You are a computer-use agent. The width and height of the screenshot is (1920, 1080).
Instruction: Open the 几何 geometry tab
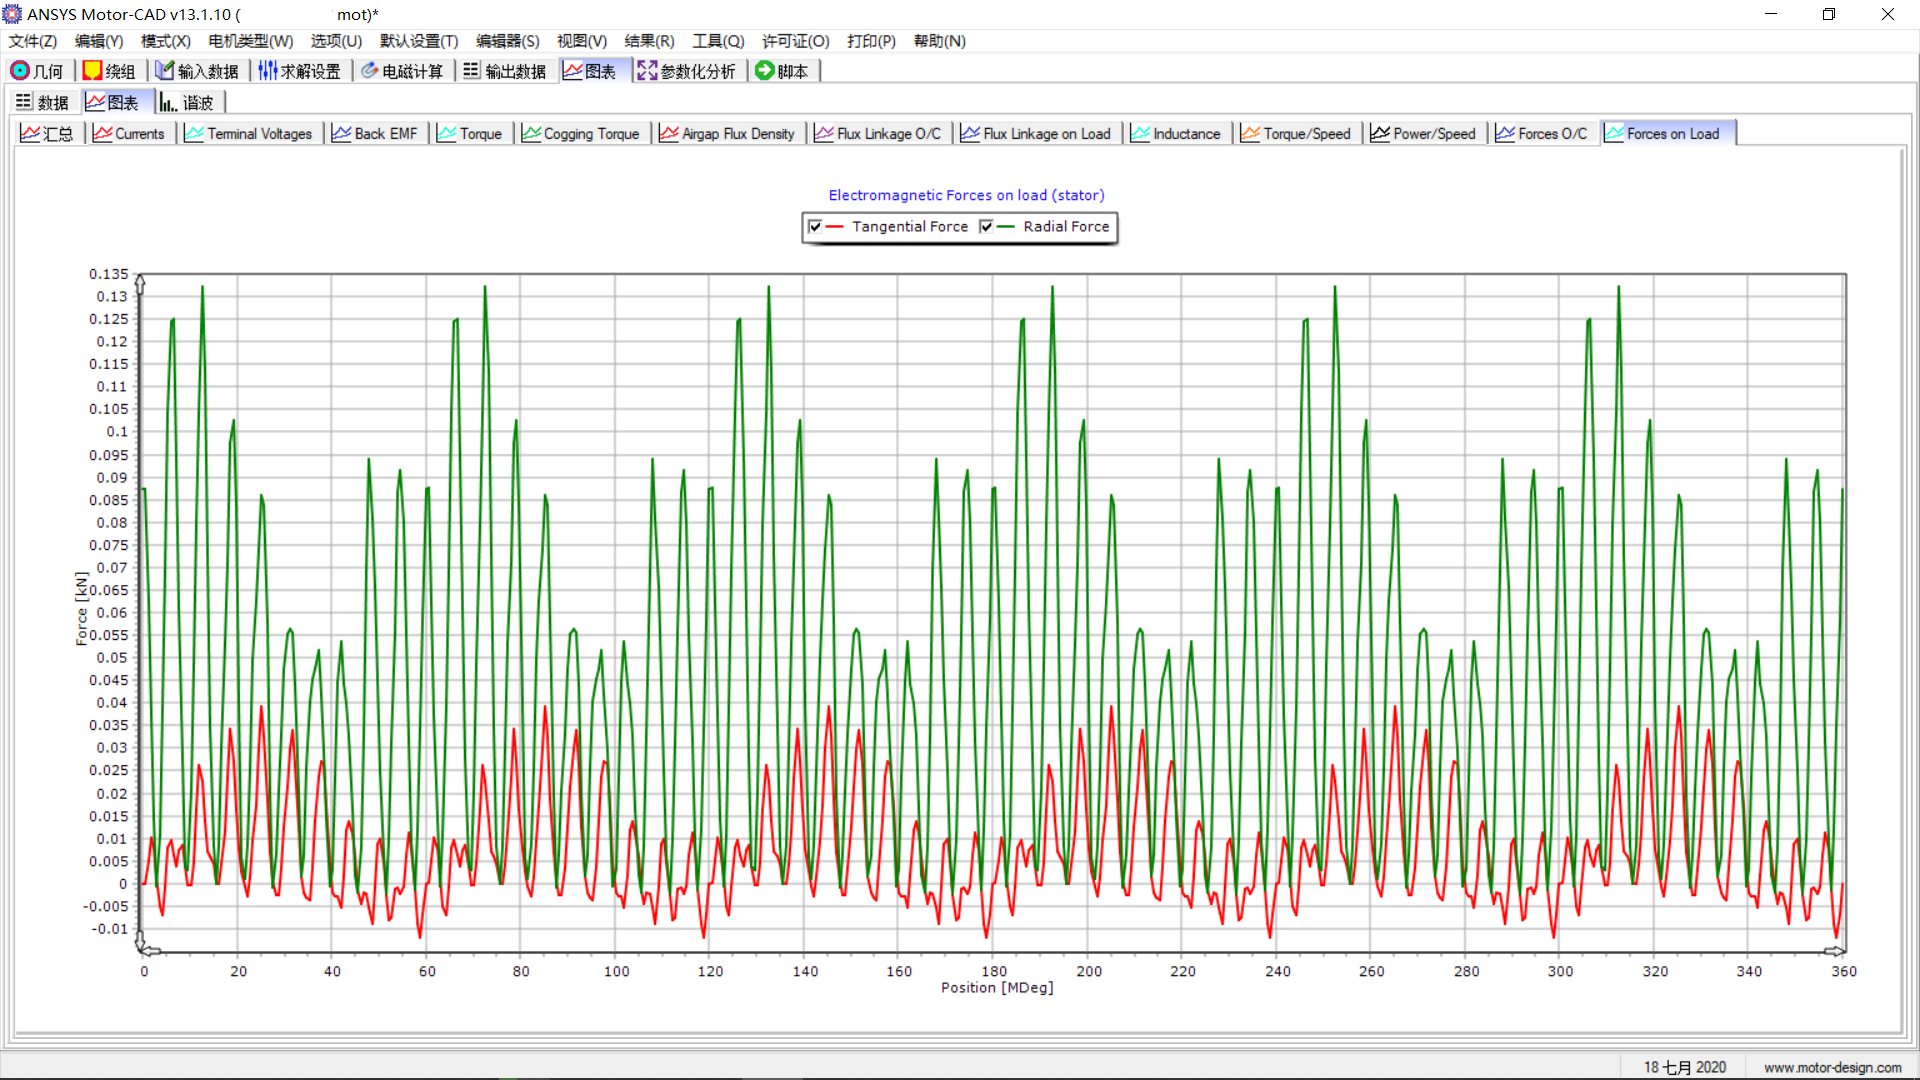point(38,71)
